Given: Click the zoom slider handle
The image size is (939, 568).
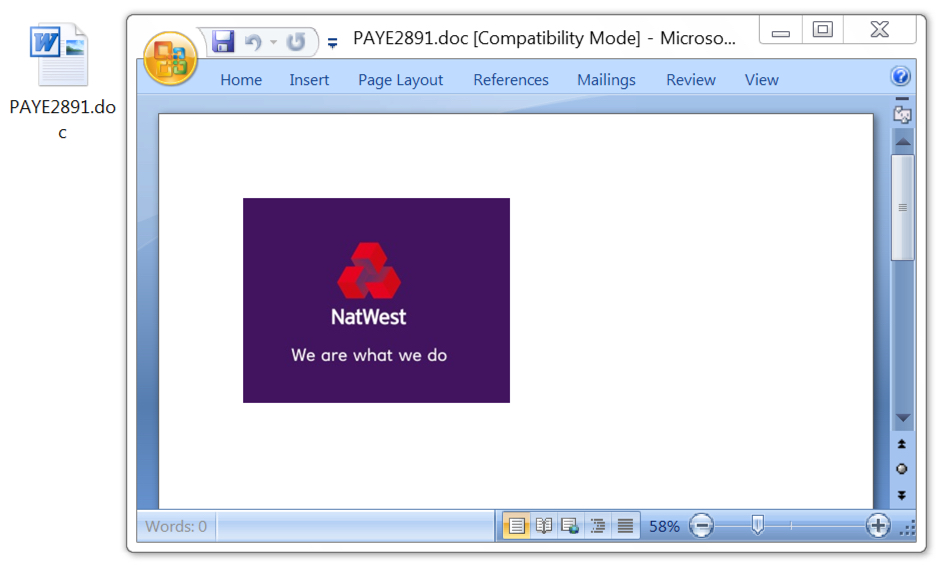Looking at the screenshot, I should [758, 525].
